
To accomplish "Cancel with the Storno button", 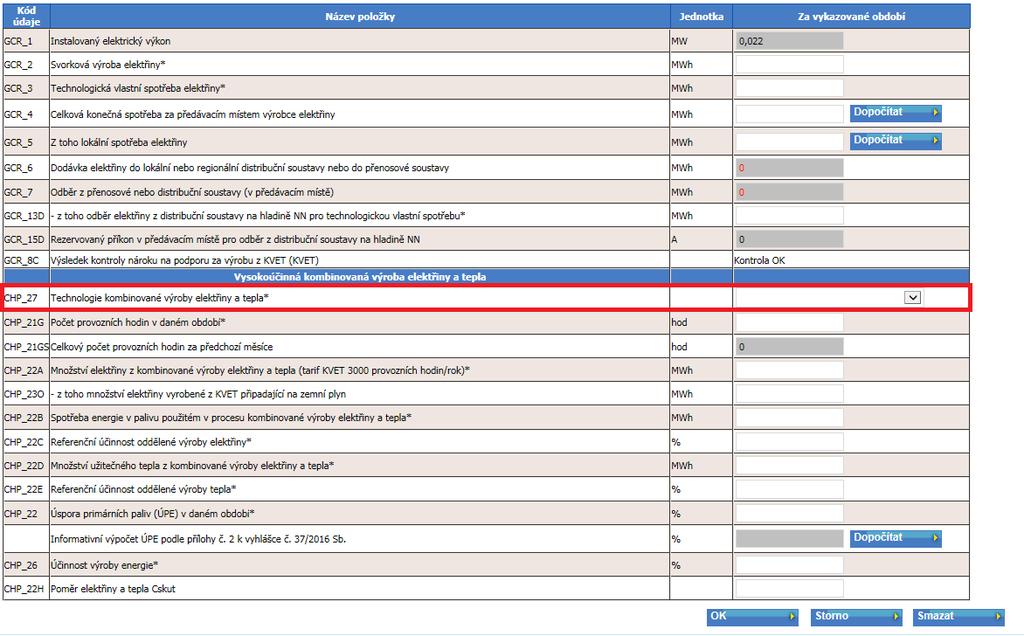I will click(856, 616).
